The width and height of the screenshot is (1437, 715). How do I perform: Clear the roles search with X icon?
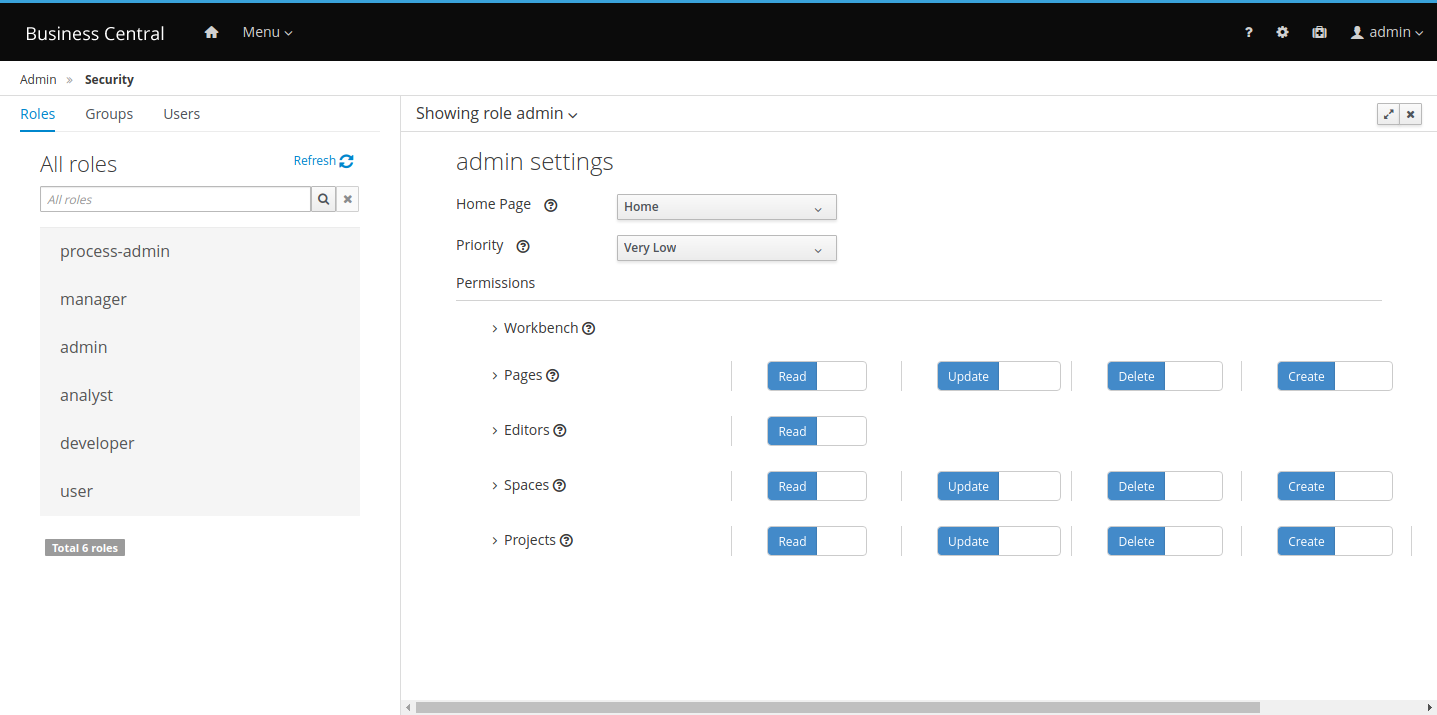(x=348, y=199)
